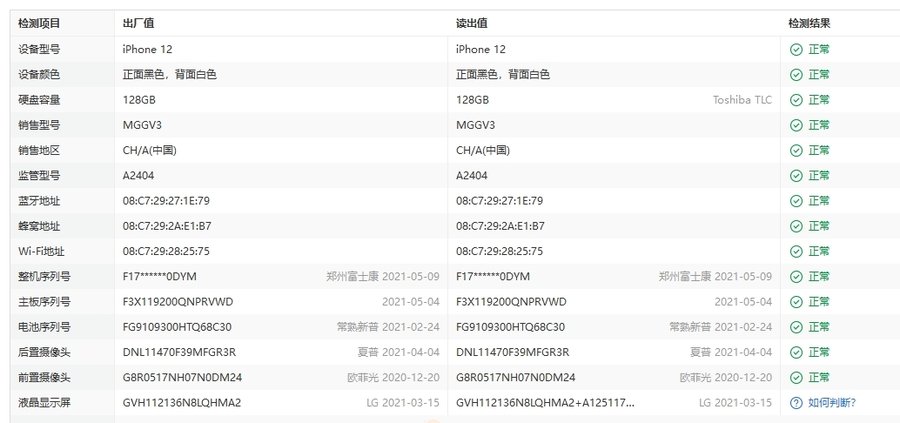Click green check icon in 蜂窝地址 row
900x423 pixels.
796,226
